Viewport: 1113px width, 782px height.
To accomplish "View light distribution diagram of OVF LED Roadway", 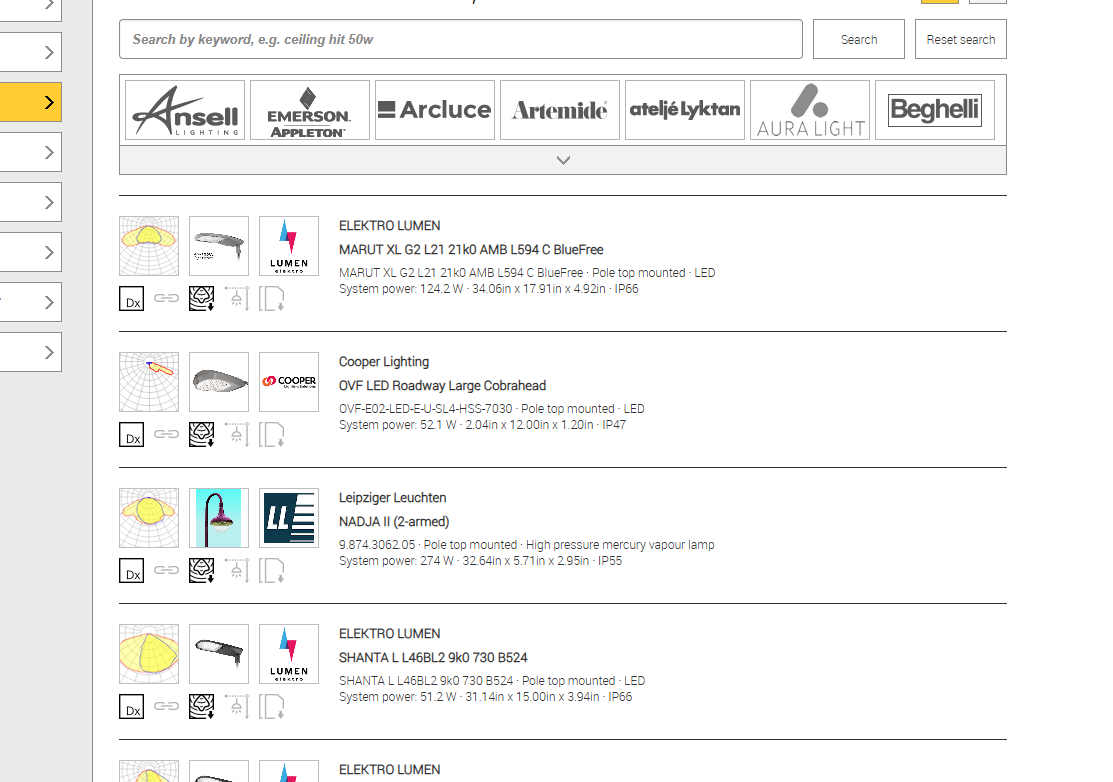I will pos(149,382).
